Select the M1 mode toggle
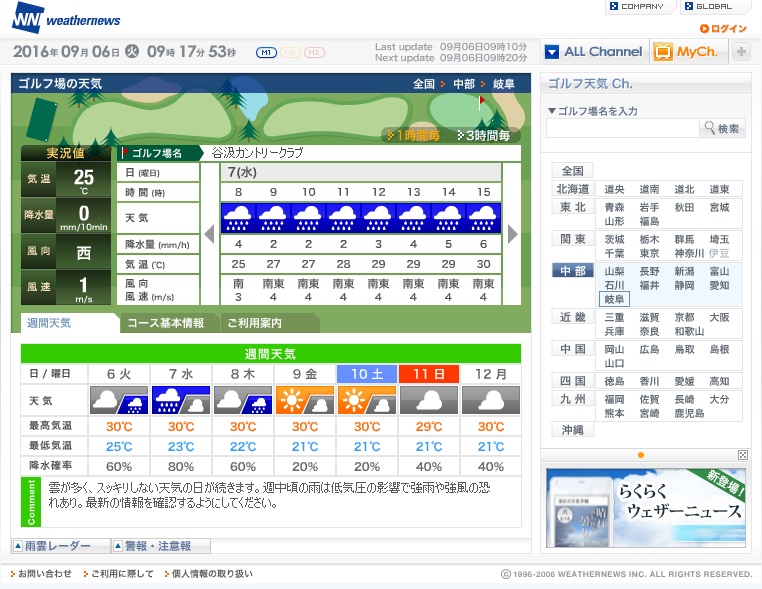The image size is (762, 589). click(266, 52)
